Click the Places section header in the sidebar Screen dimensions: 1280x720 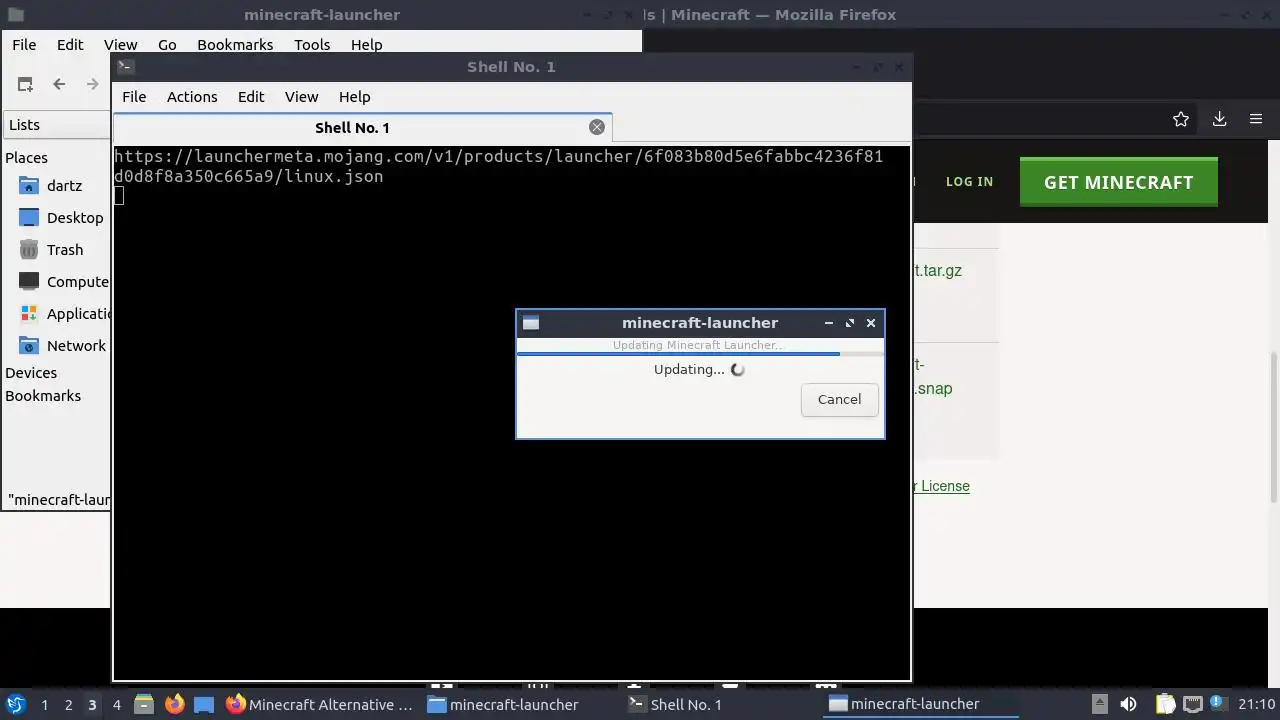click(x=26, y=158)
